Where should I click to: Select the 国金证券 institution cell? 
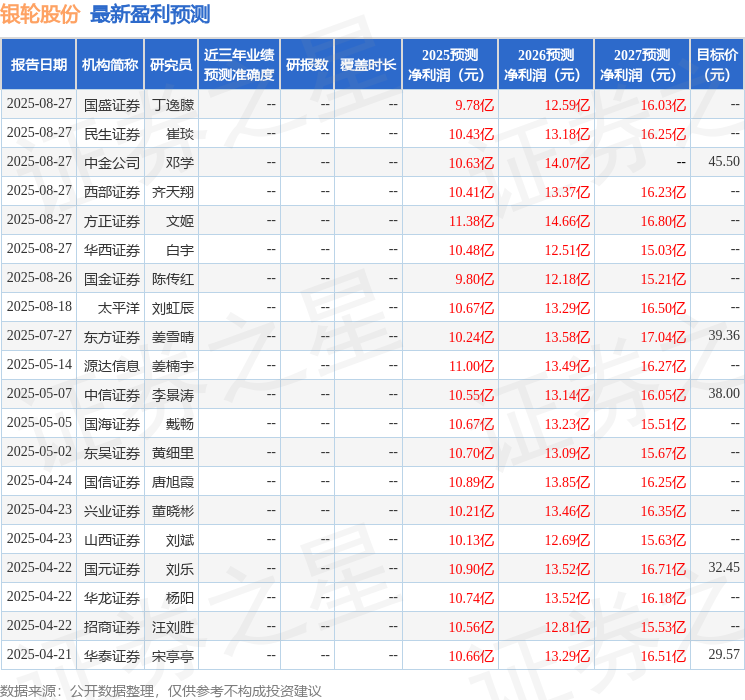tap(112, 279)
